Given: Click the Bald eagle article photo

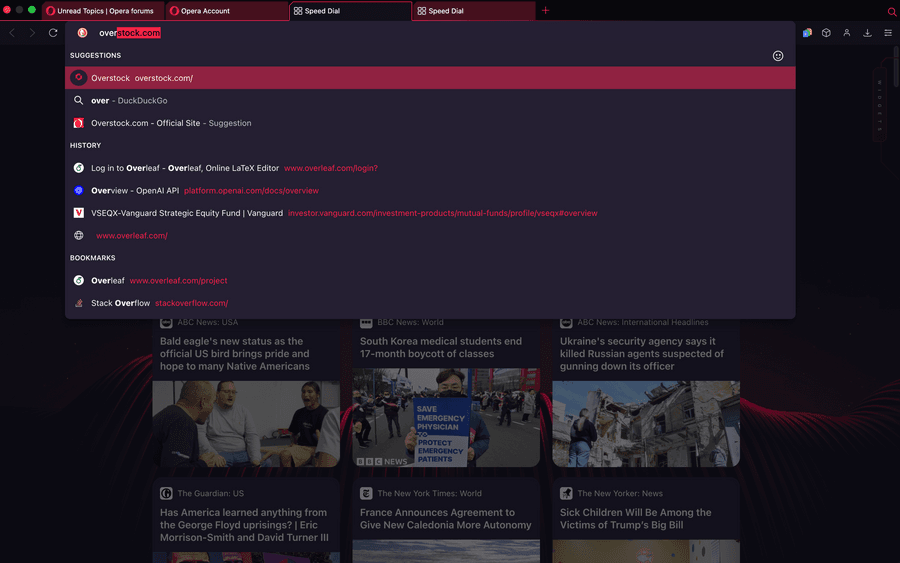Looking at the screenshot, I should pyautogui.click(x=246, y=424).
